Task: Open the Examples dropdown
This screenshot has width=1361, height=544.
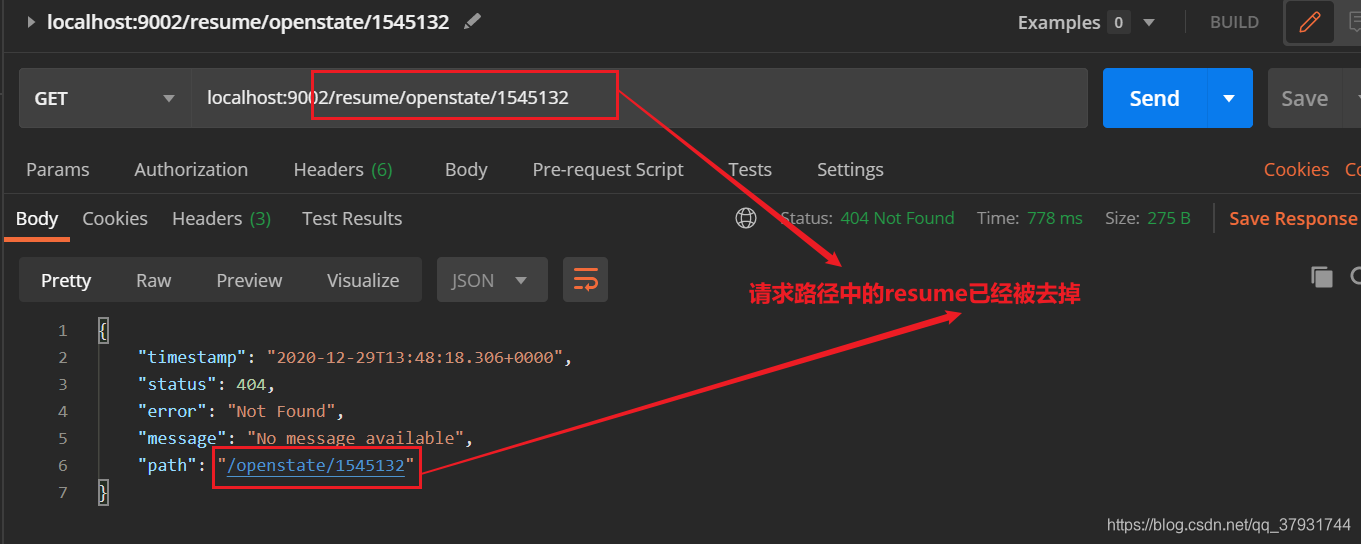Action: [x=1086, y=22]
